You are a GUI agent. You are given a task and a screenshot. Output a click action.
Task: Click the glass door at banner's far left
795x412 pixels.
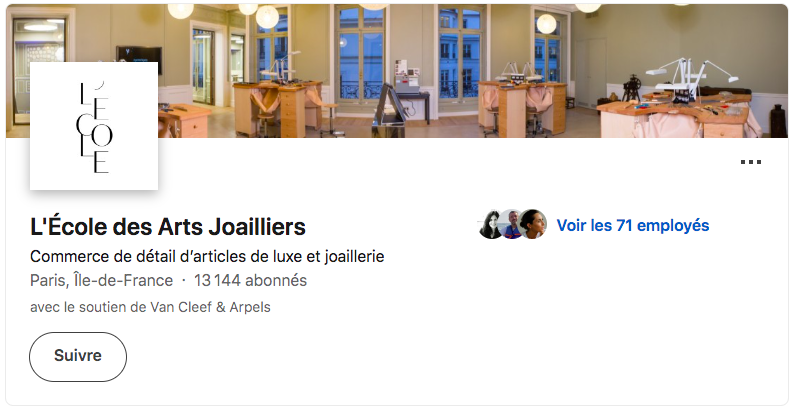(36, 70)
